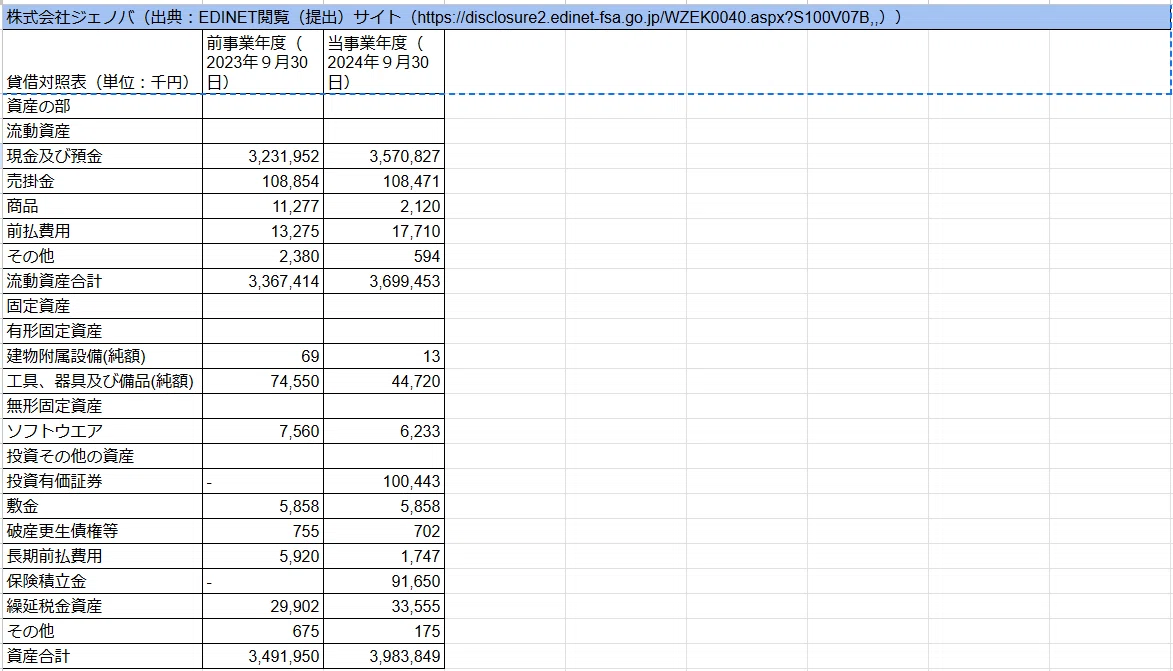Select cell value 175 in その他 row
Screen dimensions: 1173x671
pos(384,631)
